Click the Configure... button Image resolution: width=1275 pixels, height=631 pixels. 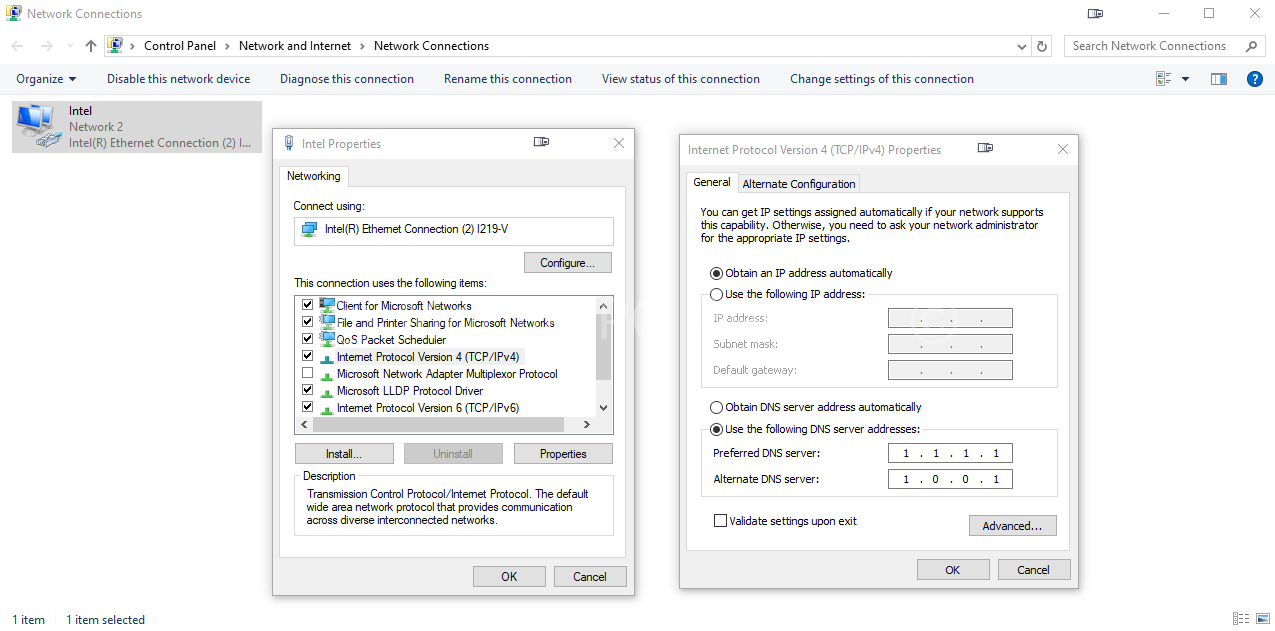[x=568, y=263]
